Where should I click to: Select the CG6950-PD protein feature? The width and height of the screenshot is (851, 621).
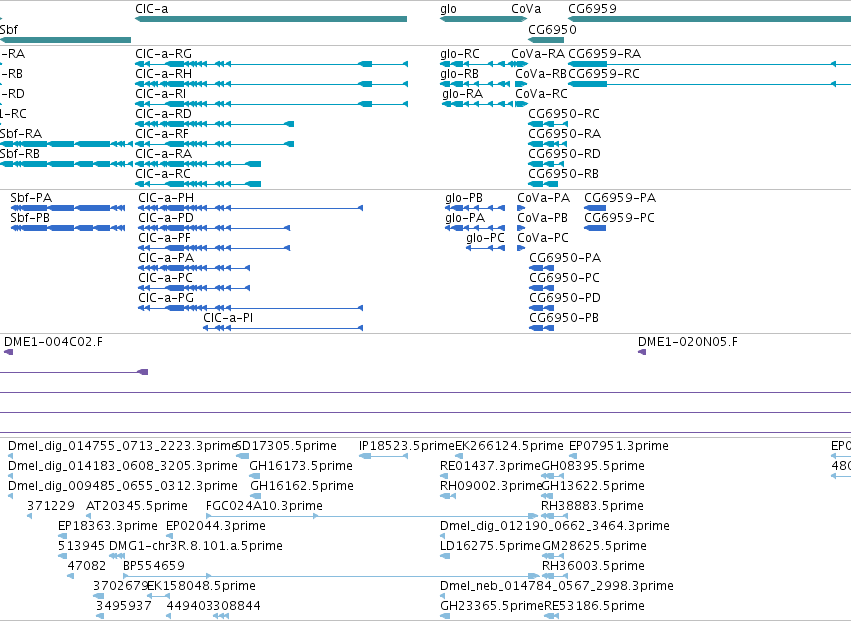[542, 308]
